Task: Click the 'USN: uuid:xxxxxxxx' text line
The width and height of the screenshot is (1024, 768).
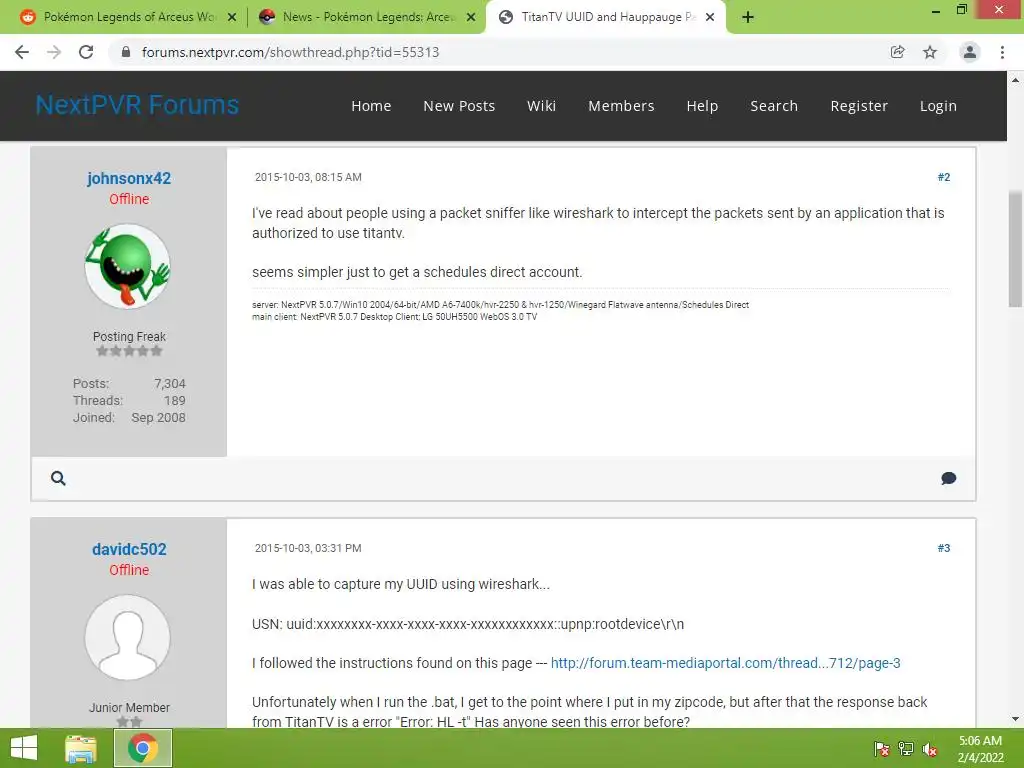Action: pos(468,624)
